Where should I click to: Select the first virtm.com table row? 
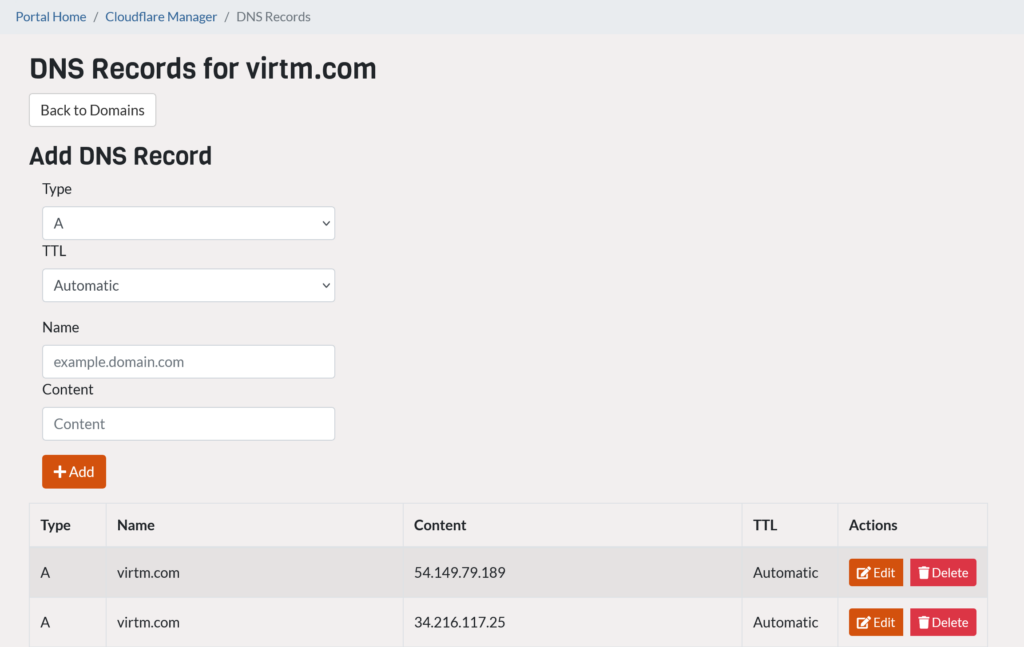(x=400, y=572)
